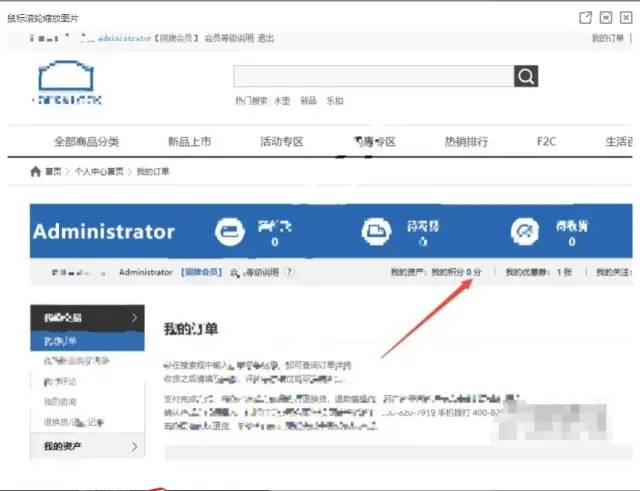Open the F2C navigation tab

[546, 142]
